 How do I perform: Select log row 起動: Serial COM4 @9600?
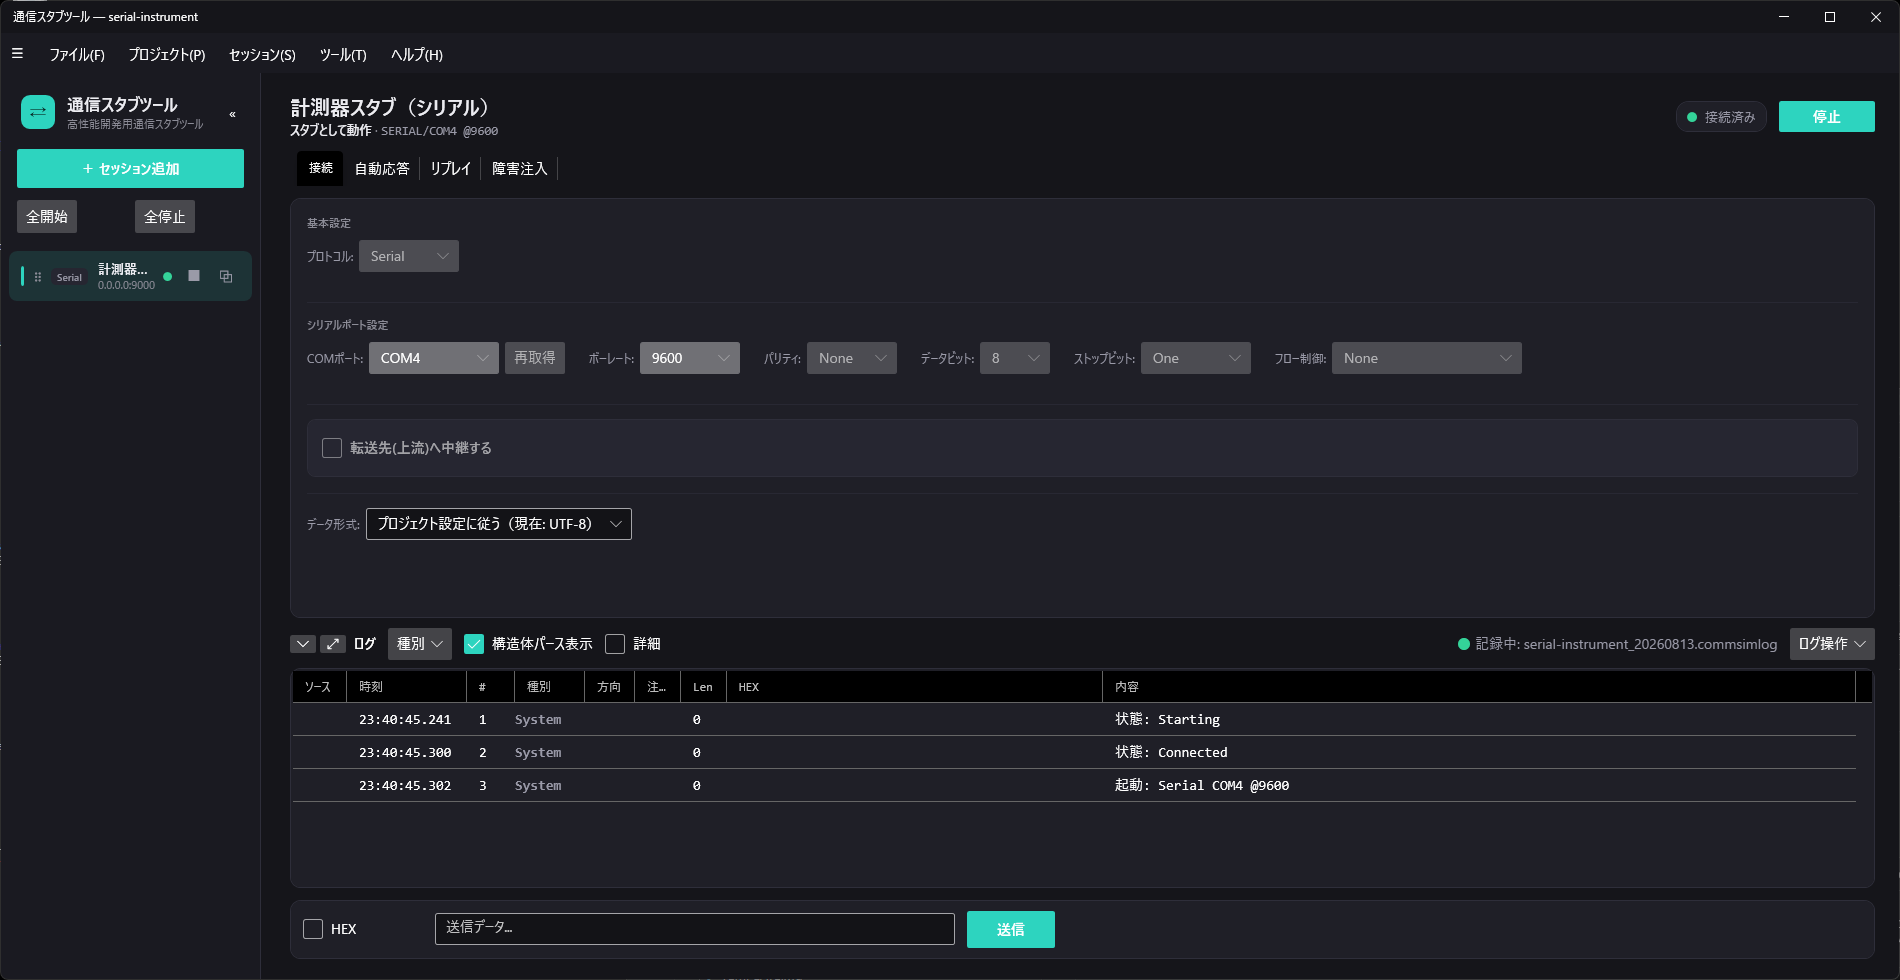[1074, 786]
